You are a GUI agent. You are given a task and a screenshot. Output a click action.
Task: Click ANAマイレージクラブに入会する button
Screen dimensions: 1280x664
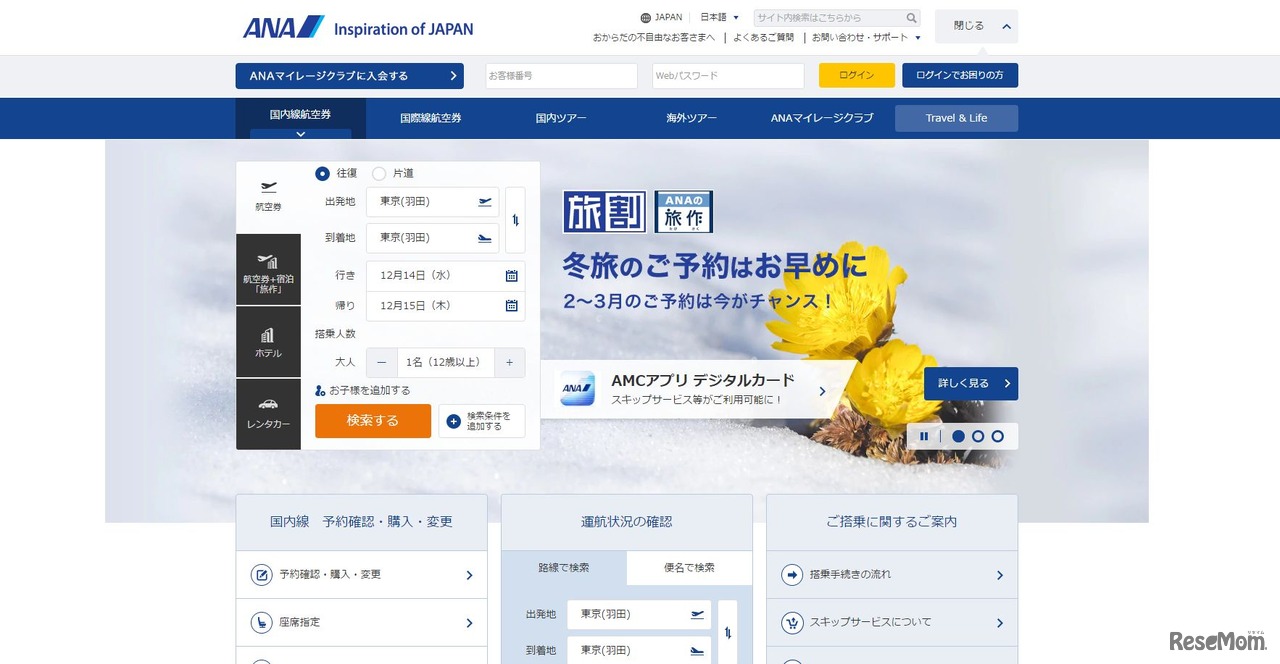pyautogui.click(x=350, y=76)
